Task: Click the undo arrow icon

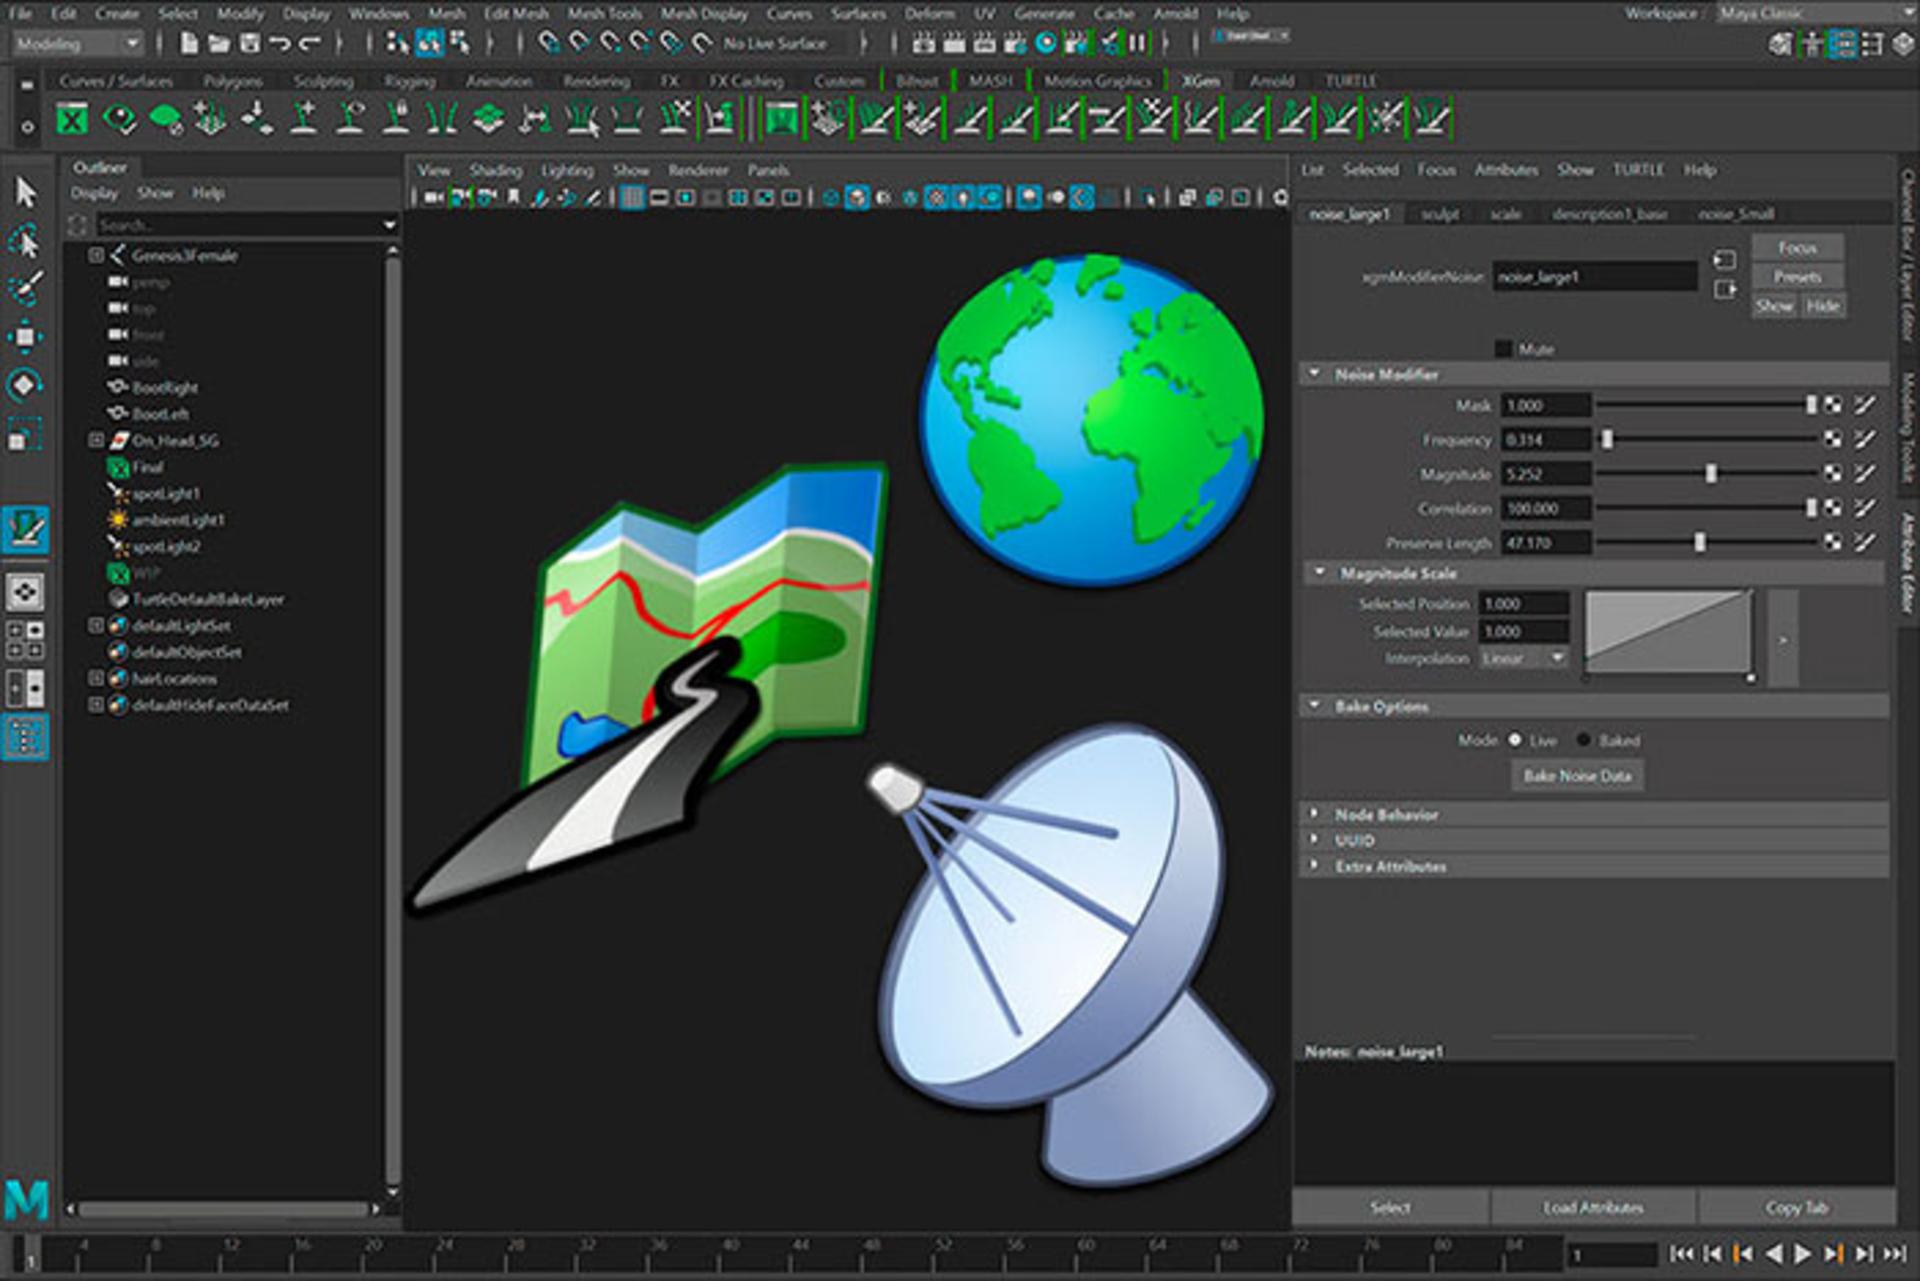Action: pyautogui.click(x=281, y=43)
